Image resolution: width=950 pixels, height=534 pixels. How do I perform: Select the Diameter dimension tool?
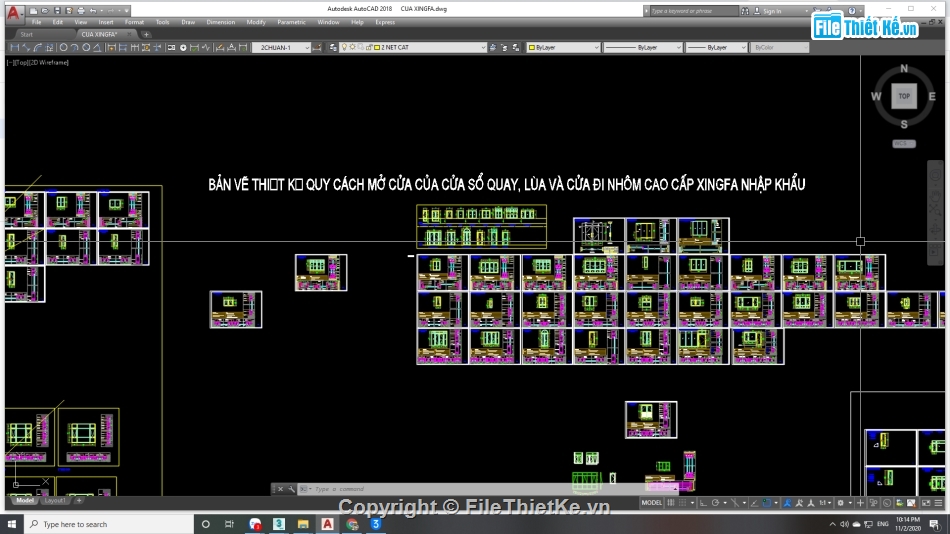tap(86, 47)
